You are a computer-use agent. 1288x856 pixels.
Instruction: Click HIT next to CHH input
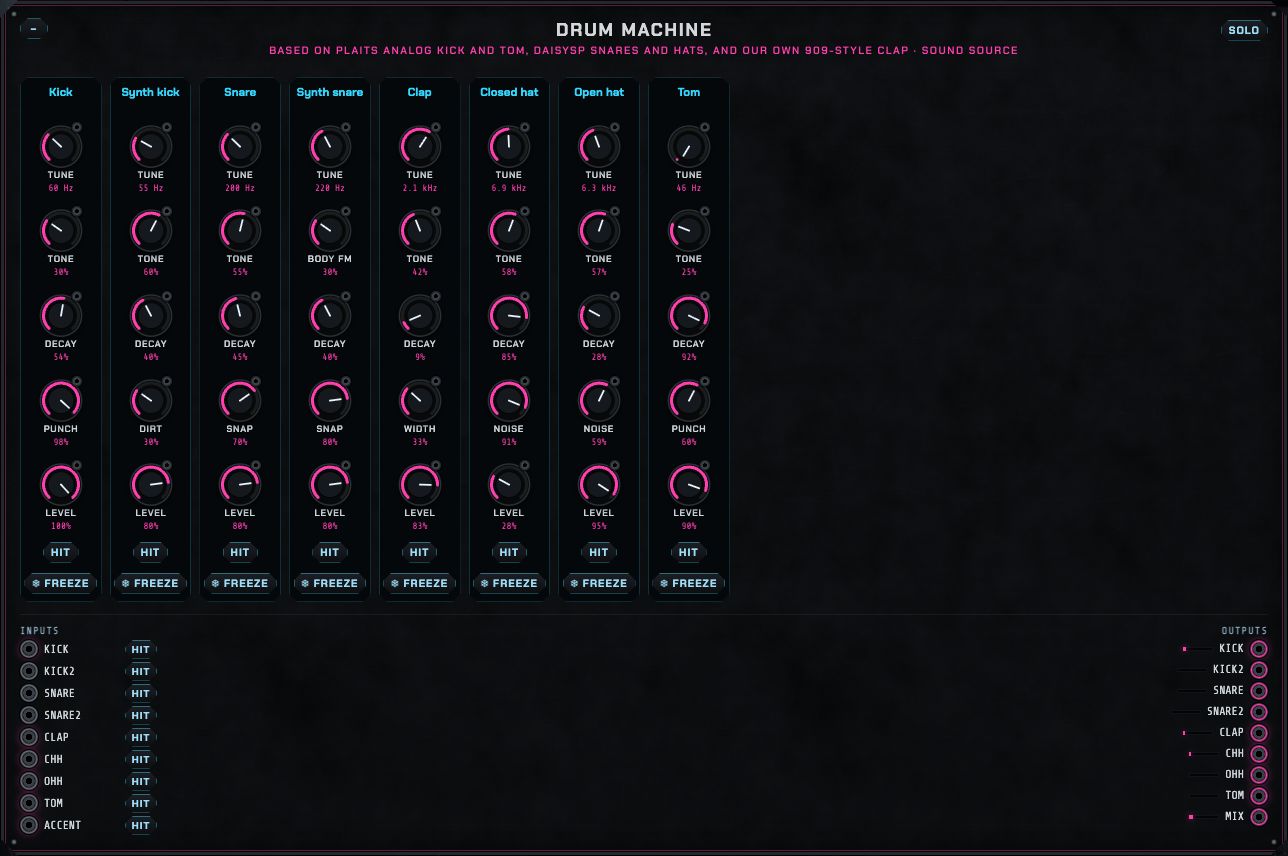click(x=141, y=759)
